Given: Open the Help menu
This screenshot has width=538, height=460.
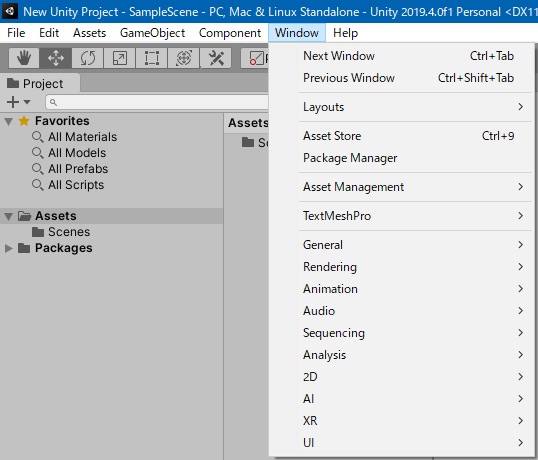Looking at the screenshot, I should [x=345, y=33].
